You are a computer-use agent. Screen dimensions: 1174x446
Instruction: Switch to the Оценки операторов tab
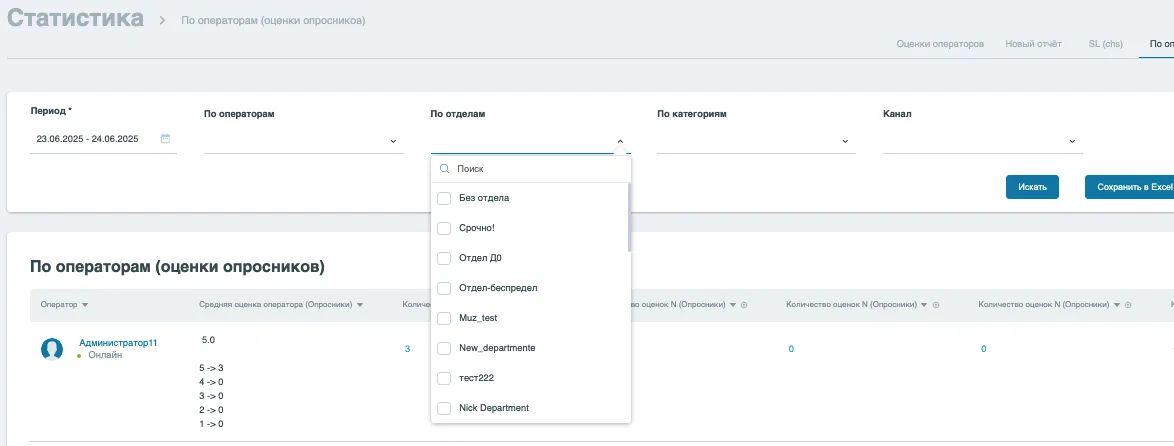click(940, 44)
